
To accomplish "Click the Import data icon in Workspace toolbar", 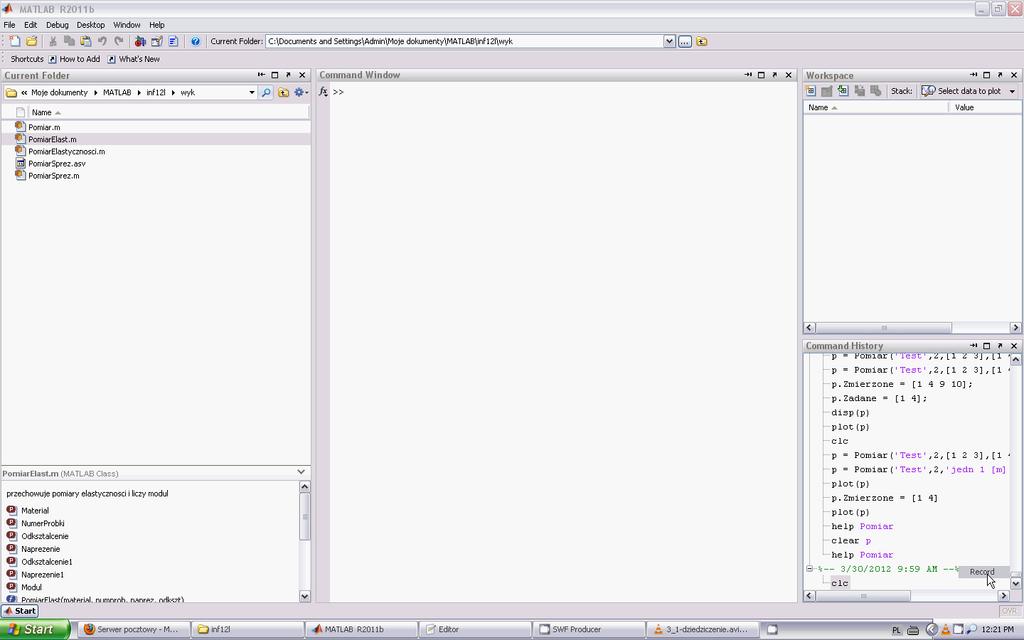I will coord(843,91).
